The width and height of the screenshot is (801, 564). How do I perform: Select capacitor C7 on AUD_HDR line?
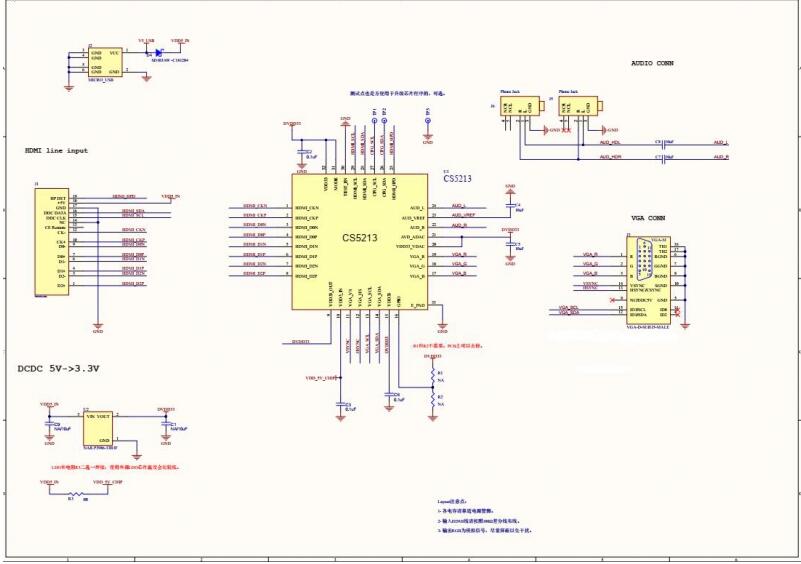[x=663, y=159]
